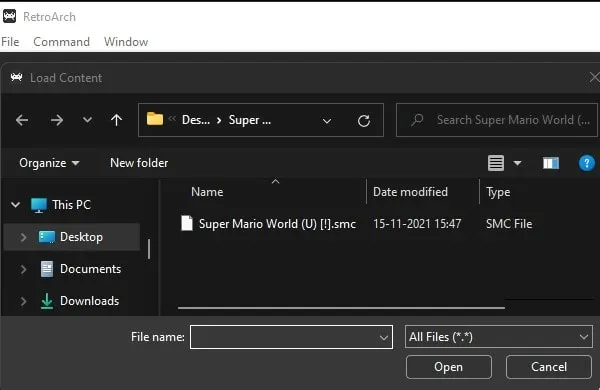600x390 pixels.
Task: Close the Load Content dialog
Action: pyautogui.click(x=594, y=77)
